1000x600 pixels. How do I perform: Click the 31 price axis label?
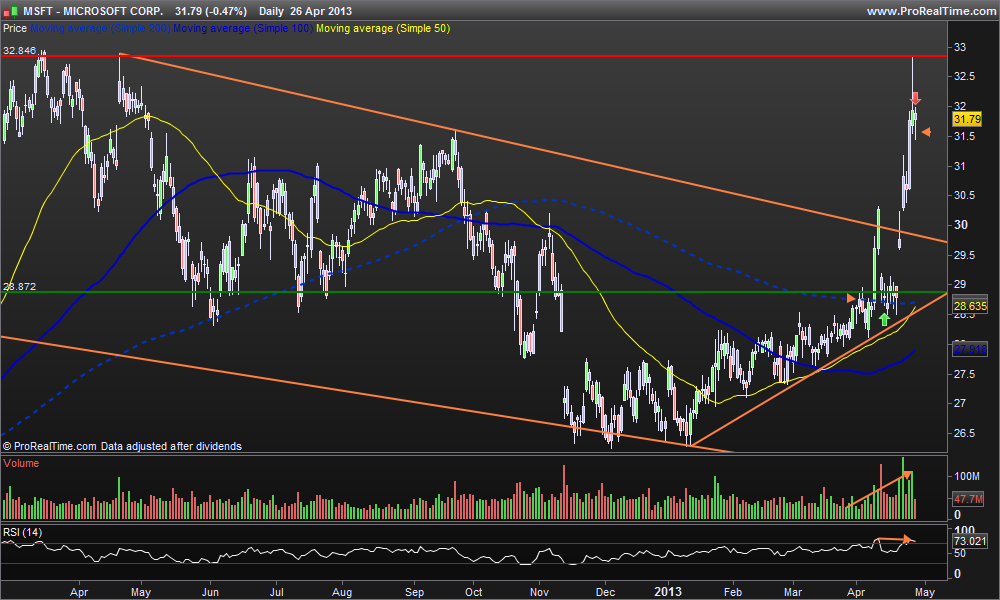click(960, 166)
